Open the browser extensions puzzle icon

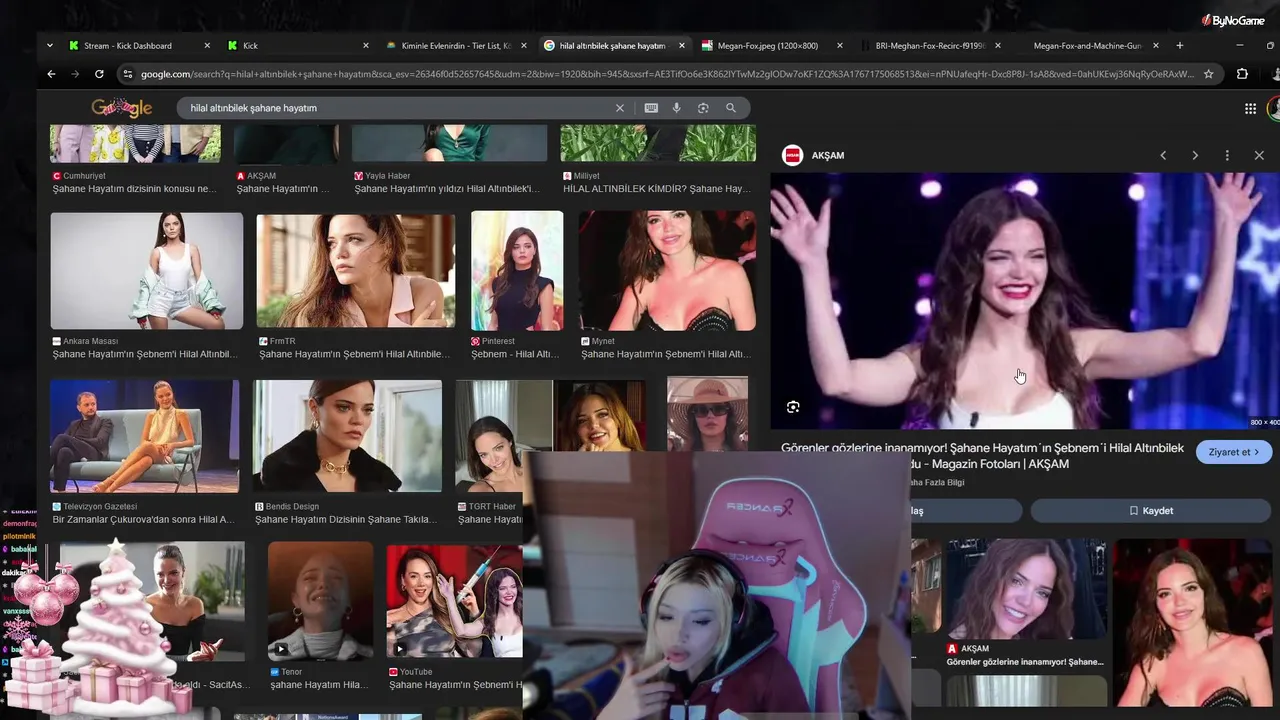point(1242,74)
